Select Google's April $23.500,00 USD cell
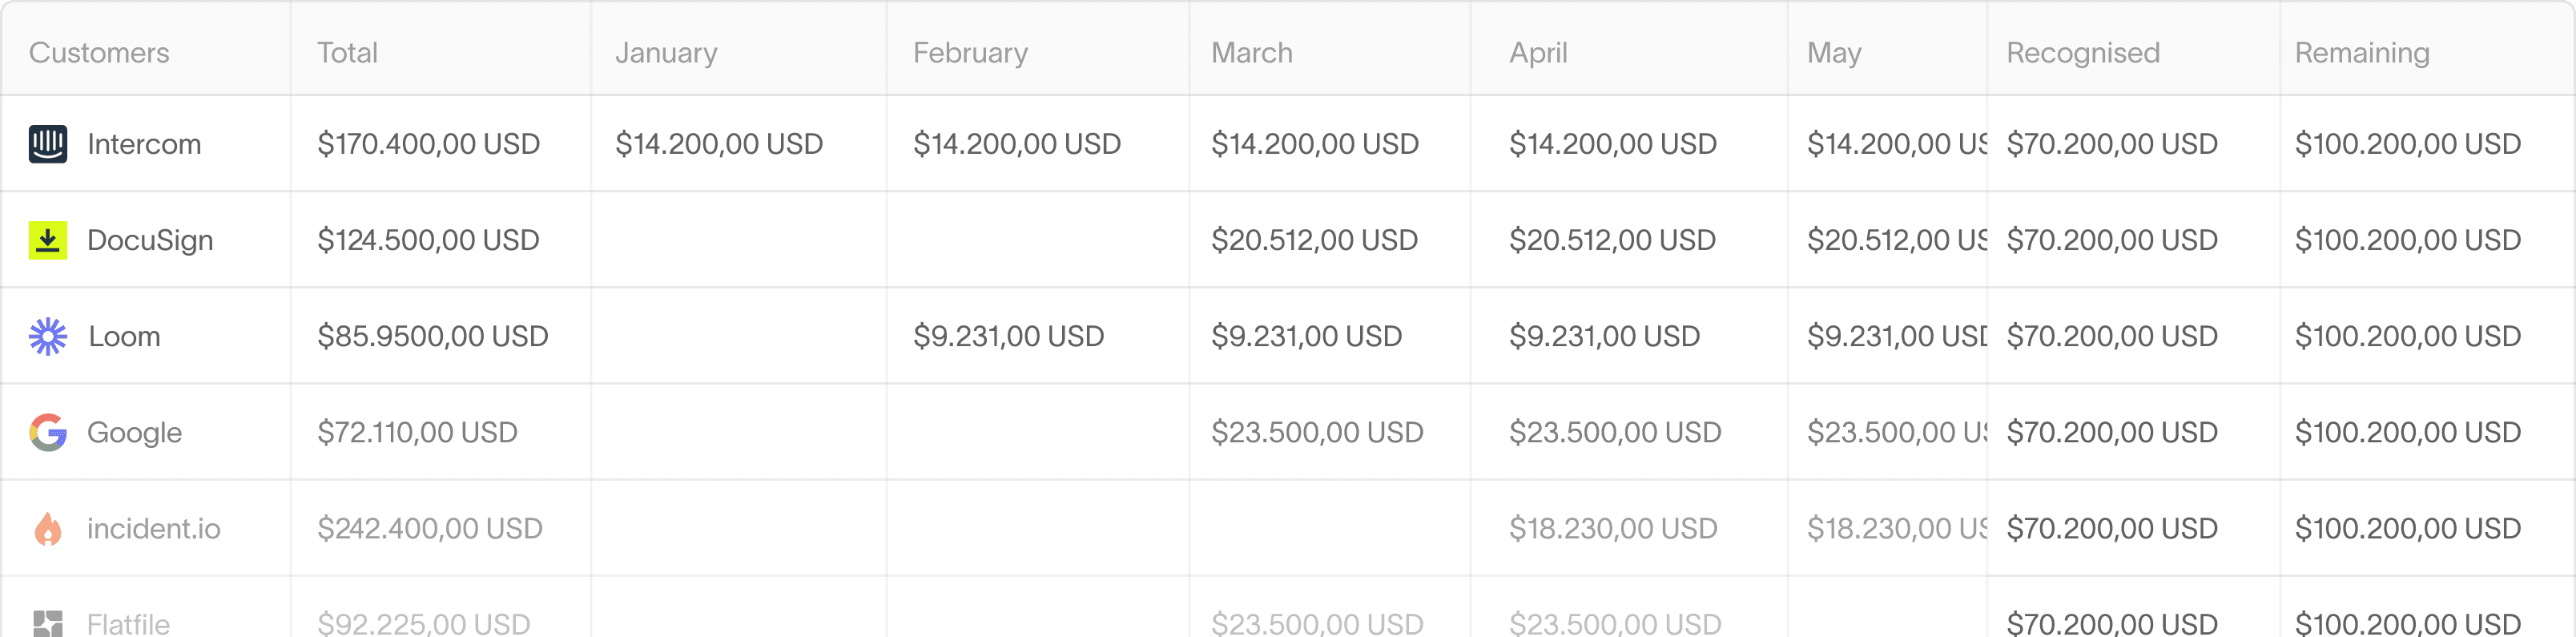This screenshot has width=2576, height=637. 1614,432
